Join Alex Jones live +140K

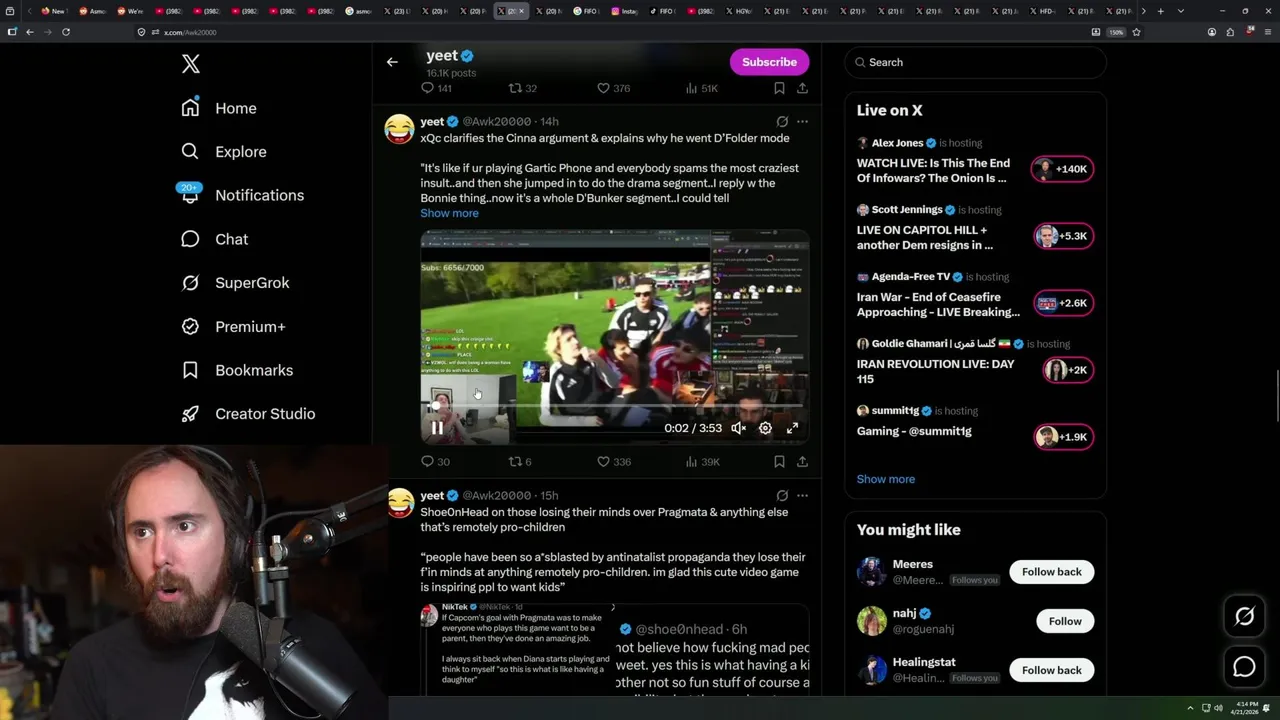pyautogui.click(x=1063, y=169)
